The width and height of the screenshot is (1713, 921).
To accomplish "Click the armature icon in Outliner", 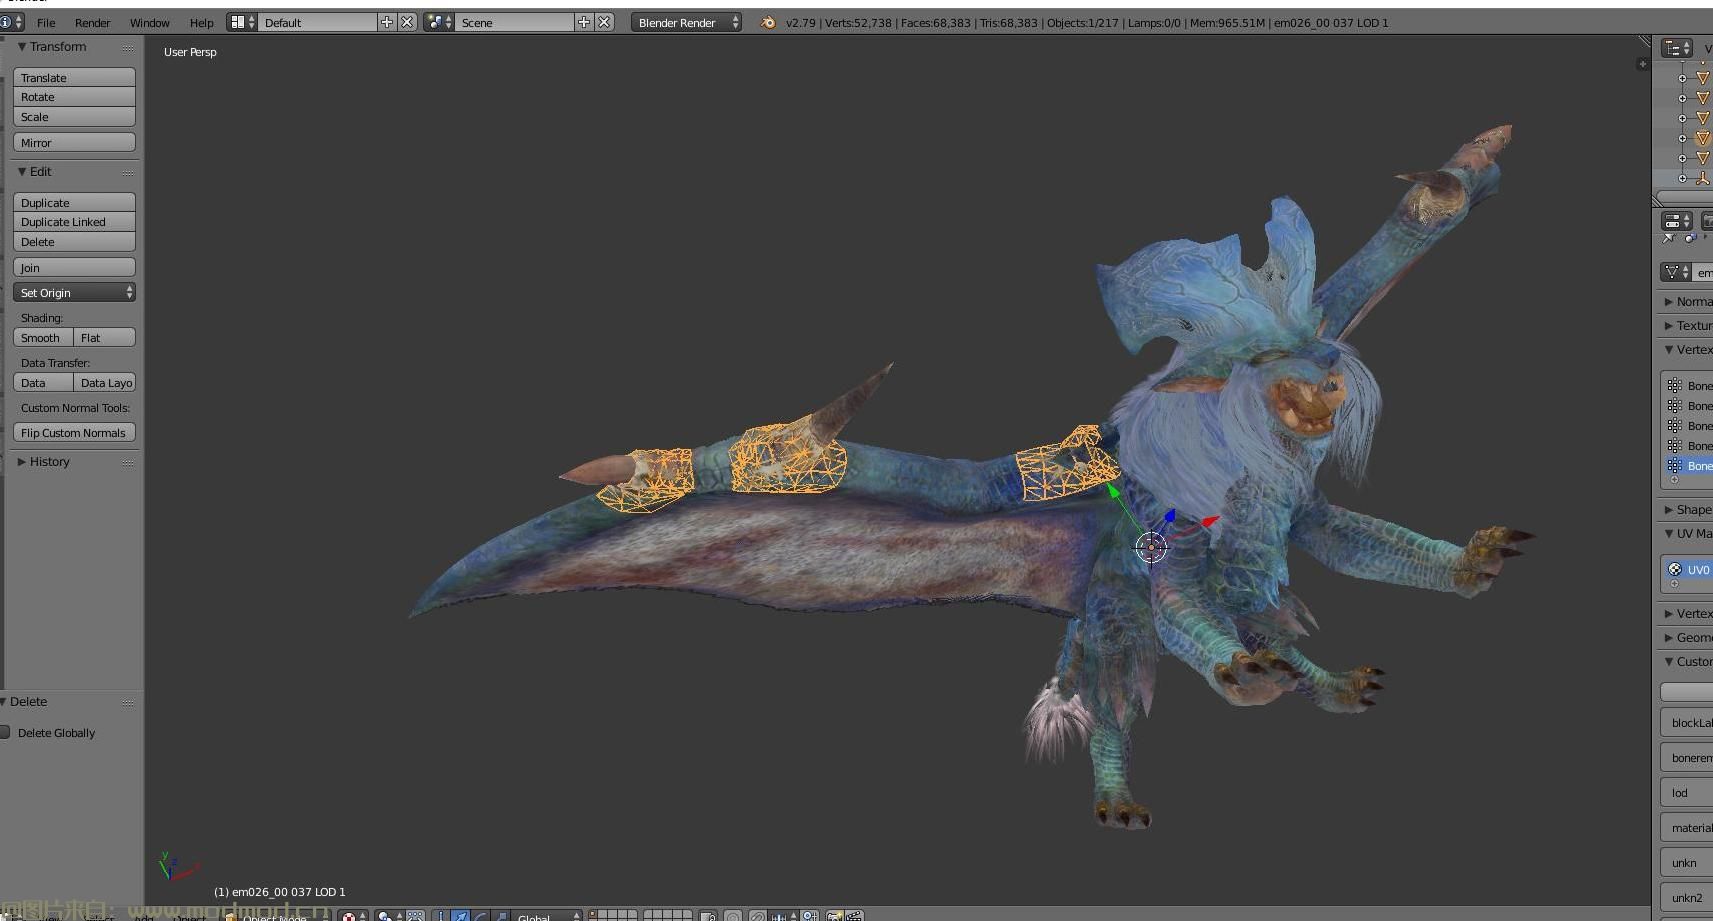I will [x=1703, y=178].
